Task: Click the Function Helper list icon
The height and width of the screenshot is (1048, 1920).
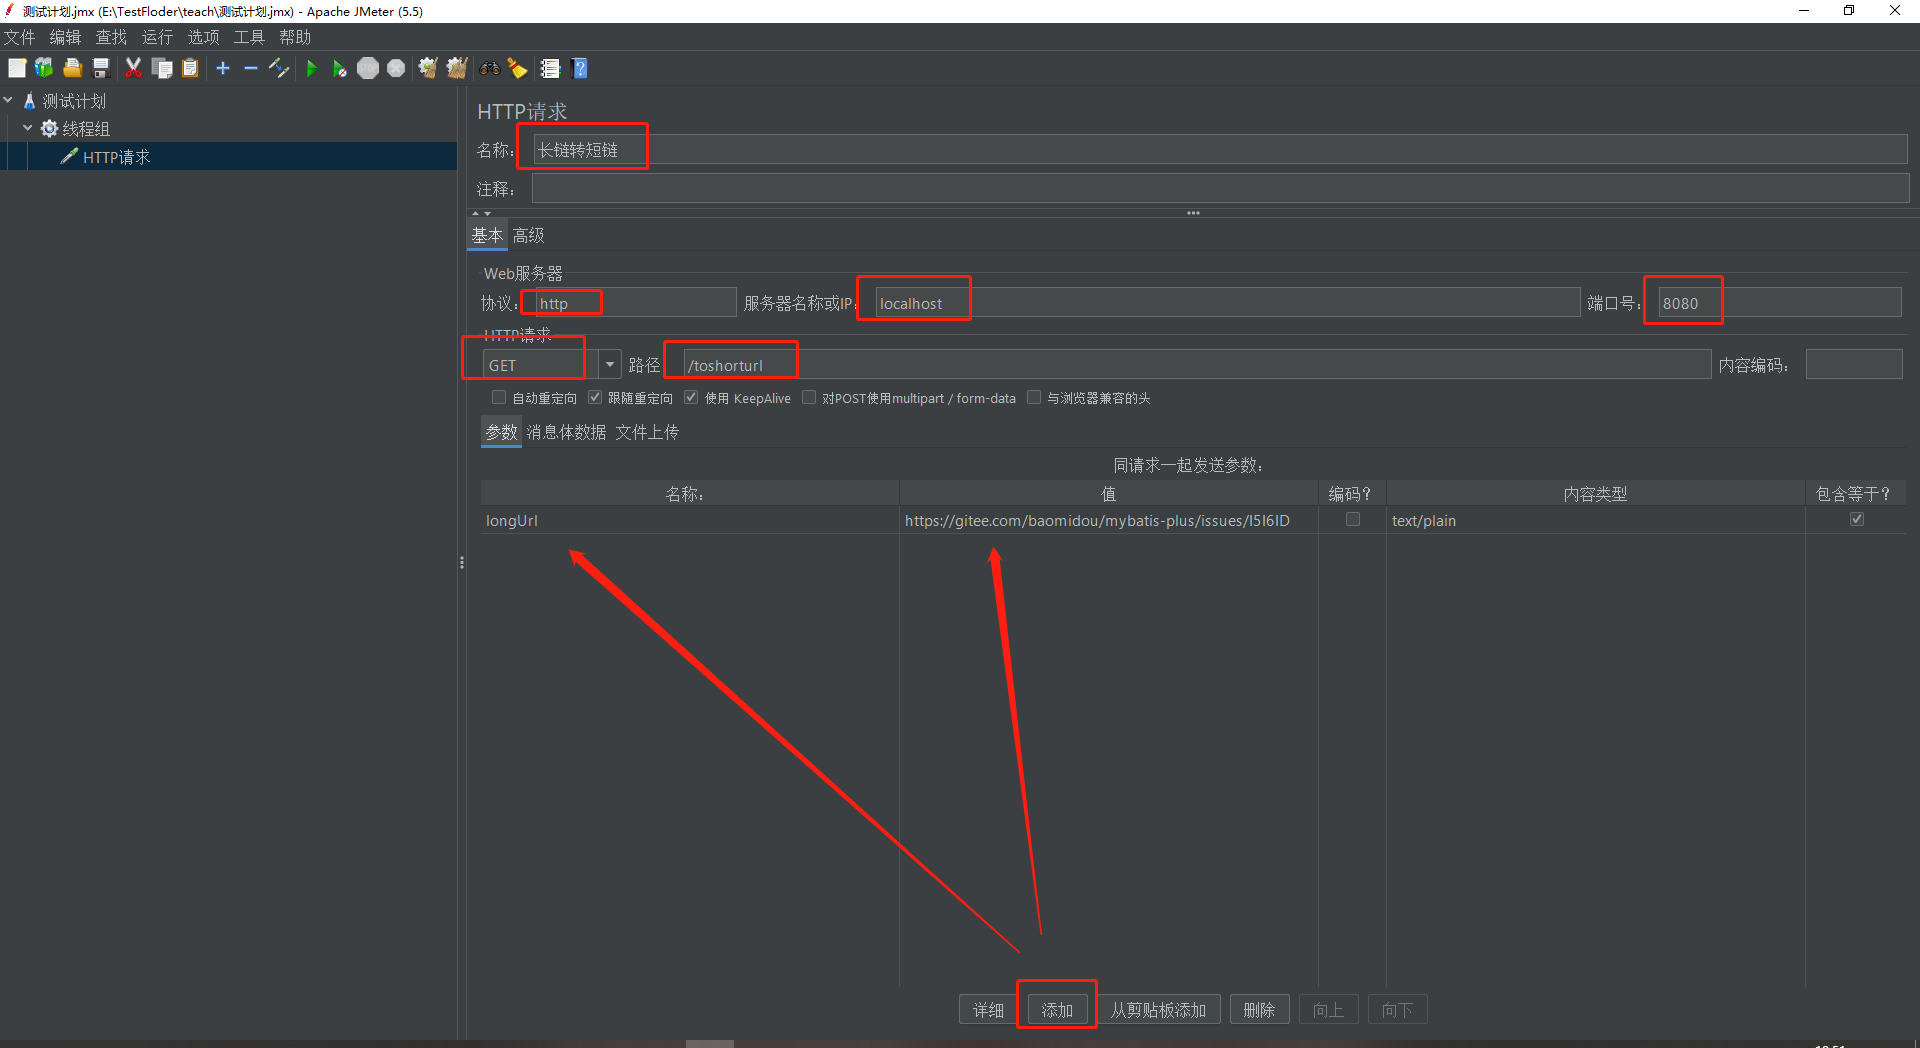Action: click(x=550, y=68)
